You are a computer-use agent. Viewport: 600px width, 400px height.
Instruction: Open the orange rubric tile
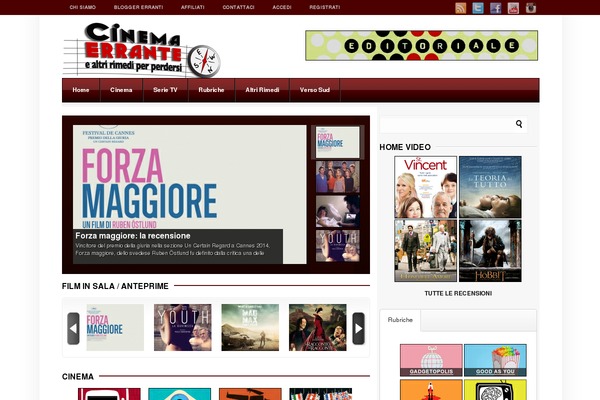pyautogui.click(x=431, y=390)
